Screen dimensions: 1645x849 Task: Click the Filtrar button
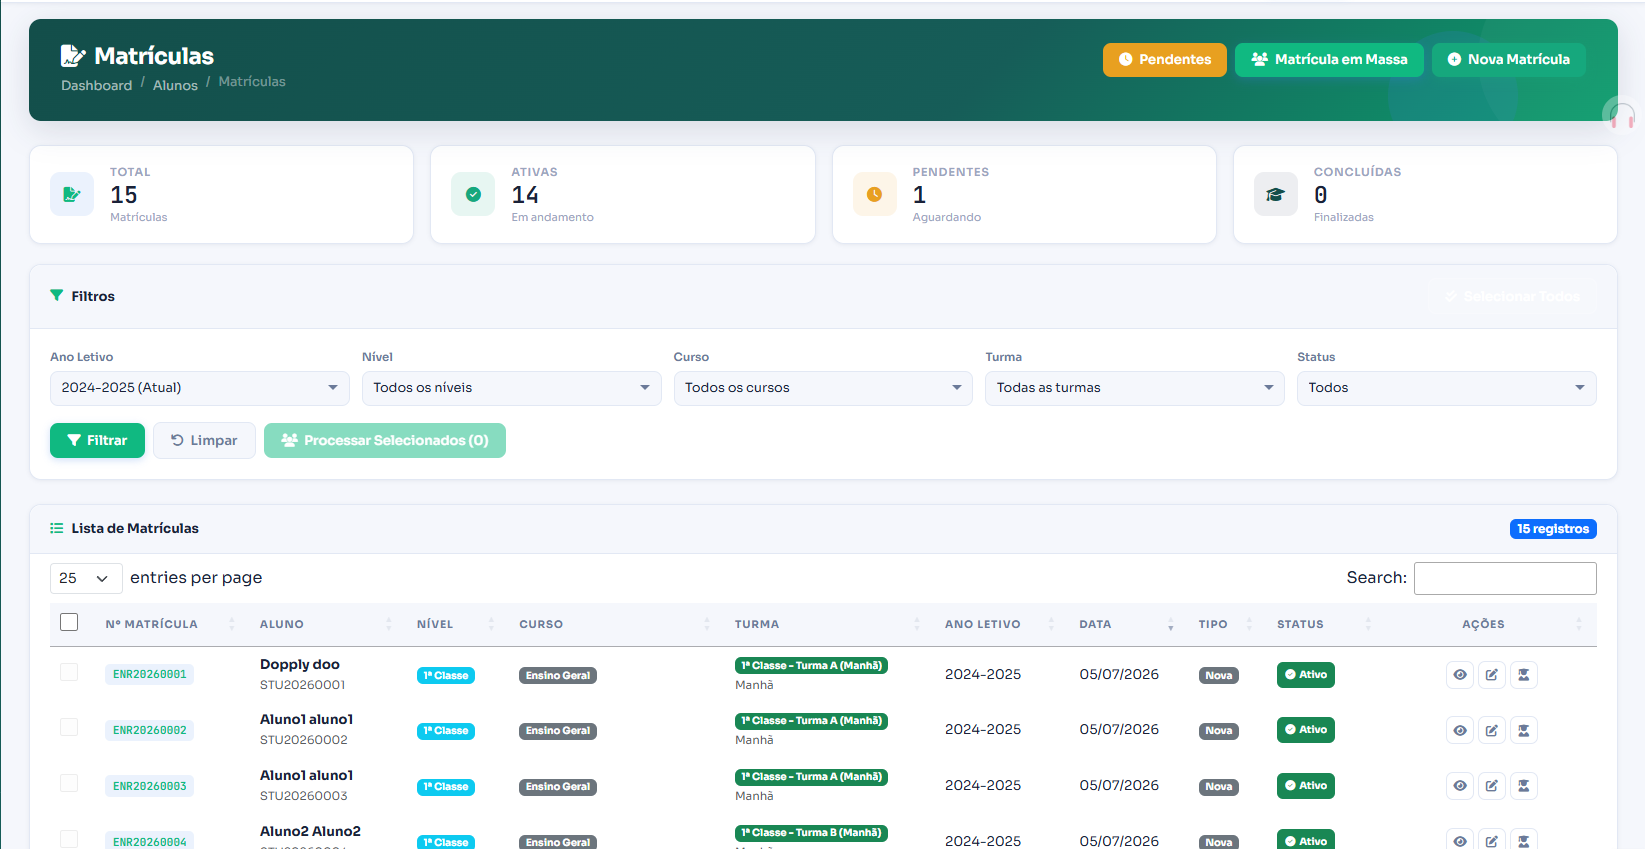pos(97,440)
